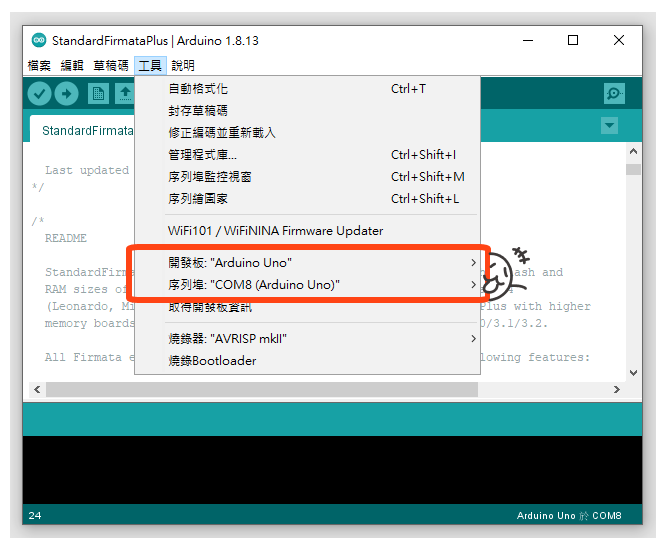The height and width of the screenshot is (551, 668).
Task: Click the vertical scrollbar up arrow
Action: coord(633,151)
